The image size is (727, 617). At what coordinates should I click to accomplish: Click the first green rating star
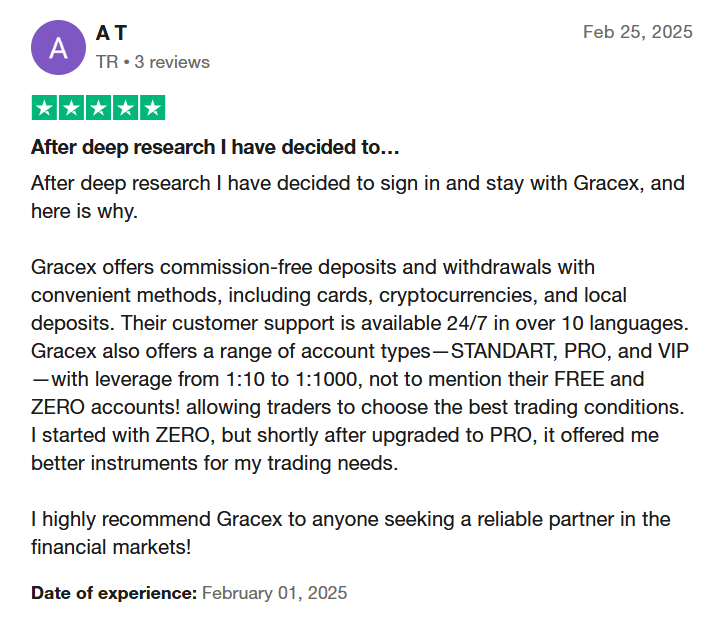tap(44, 108)
